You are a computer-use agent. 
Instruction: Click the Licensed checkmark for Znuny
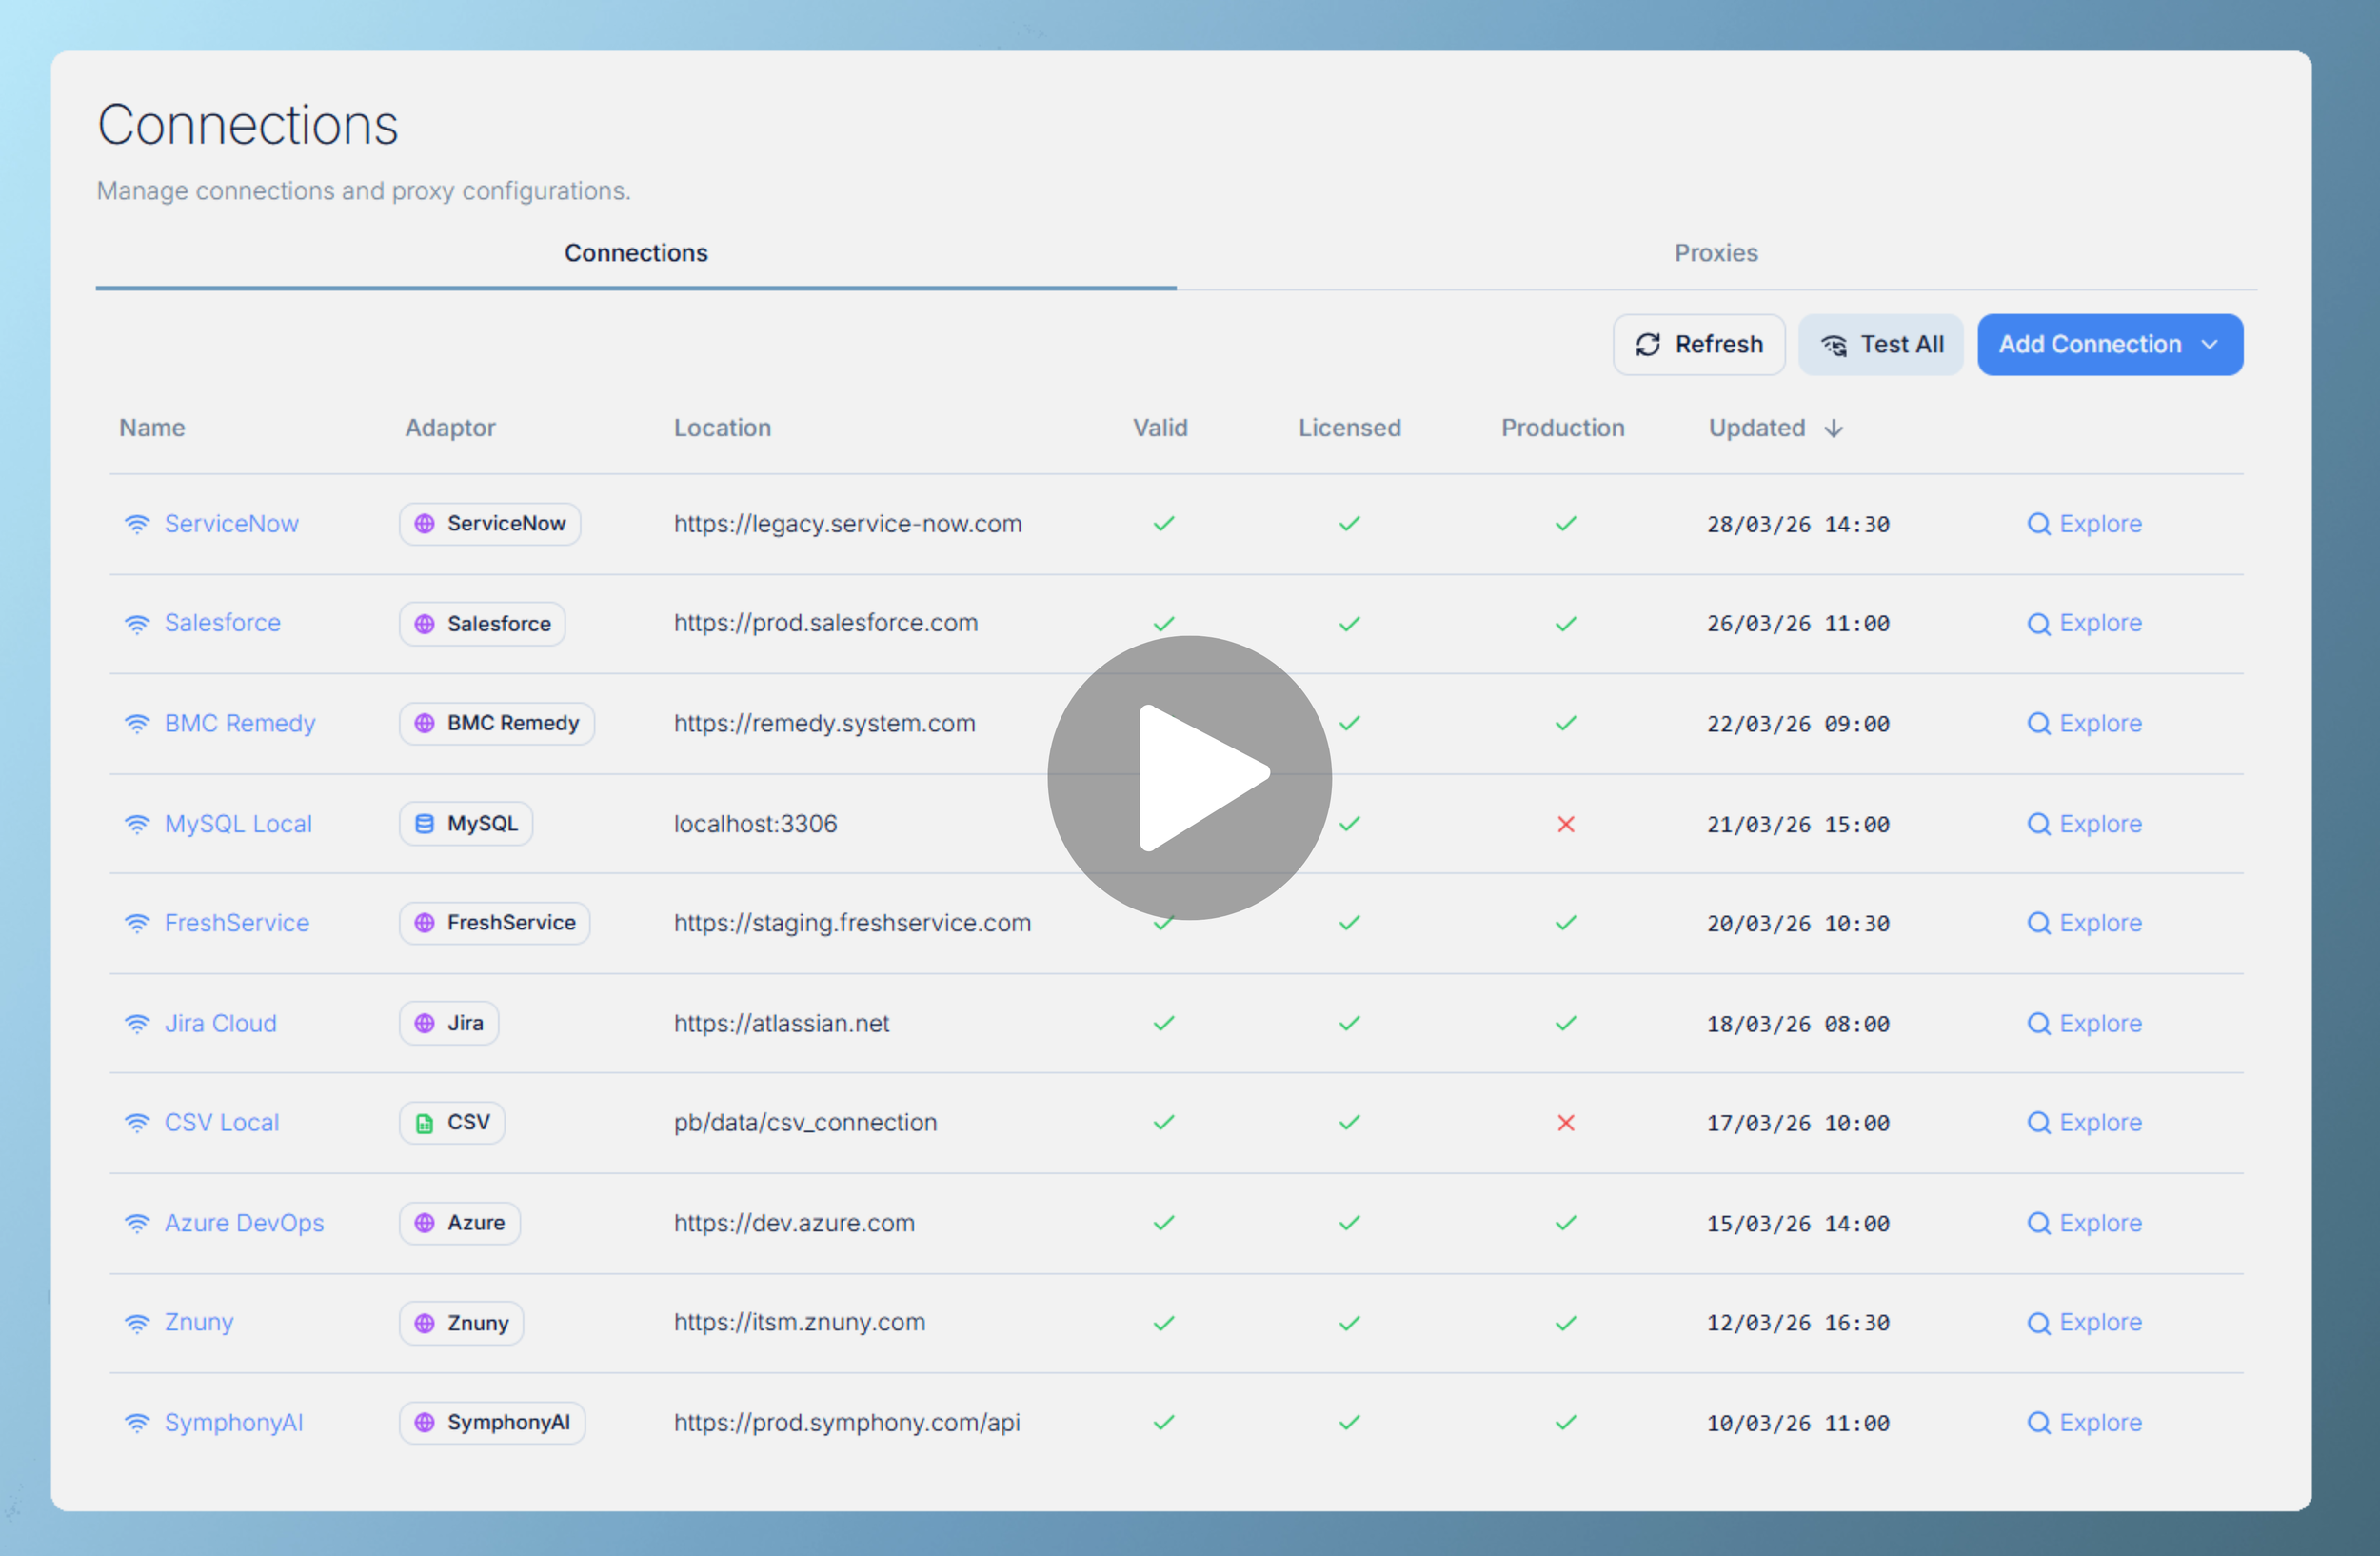[x=1350, y=1323]
